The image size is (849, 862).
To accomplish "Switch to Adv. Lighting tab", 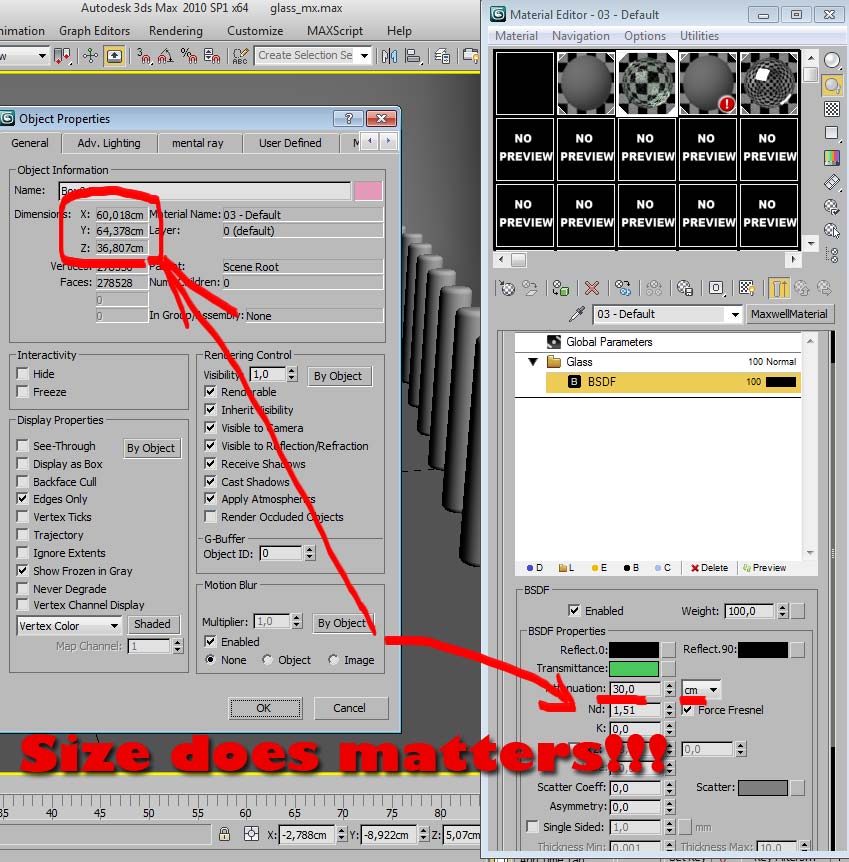I will [109, 143].
